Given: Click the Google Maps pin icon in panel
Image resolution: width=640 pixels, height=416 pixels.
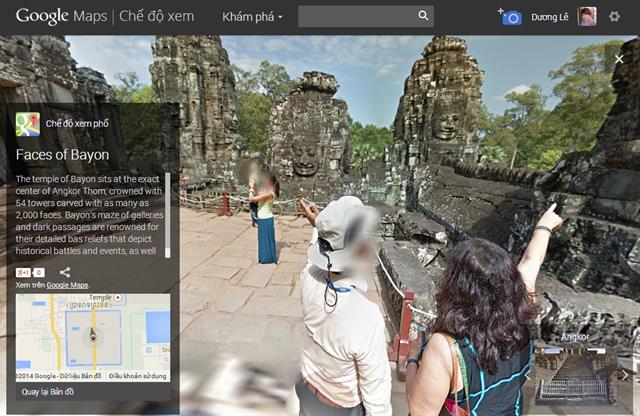Looking at the screenshot, I should point(28,124).
